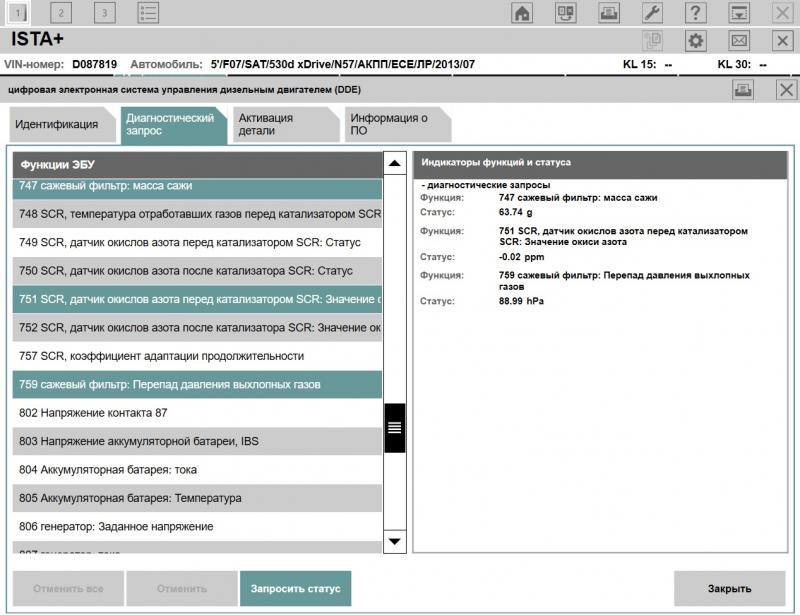Open the Активация детали tab
Image resolution: width=800 pixels, height=615 pixels.
coord(286,125)
